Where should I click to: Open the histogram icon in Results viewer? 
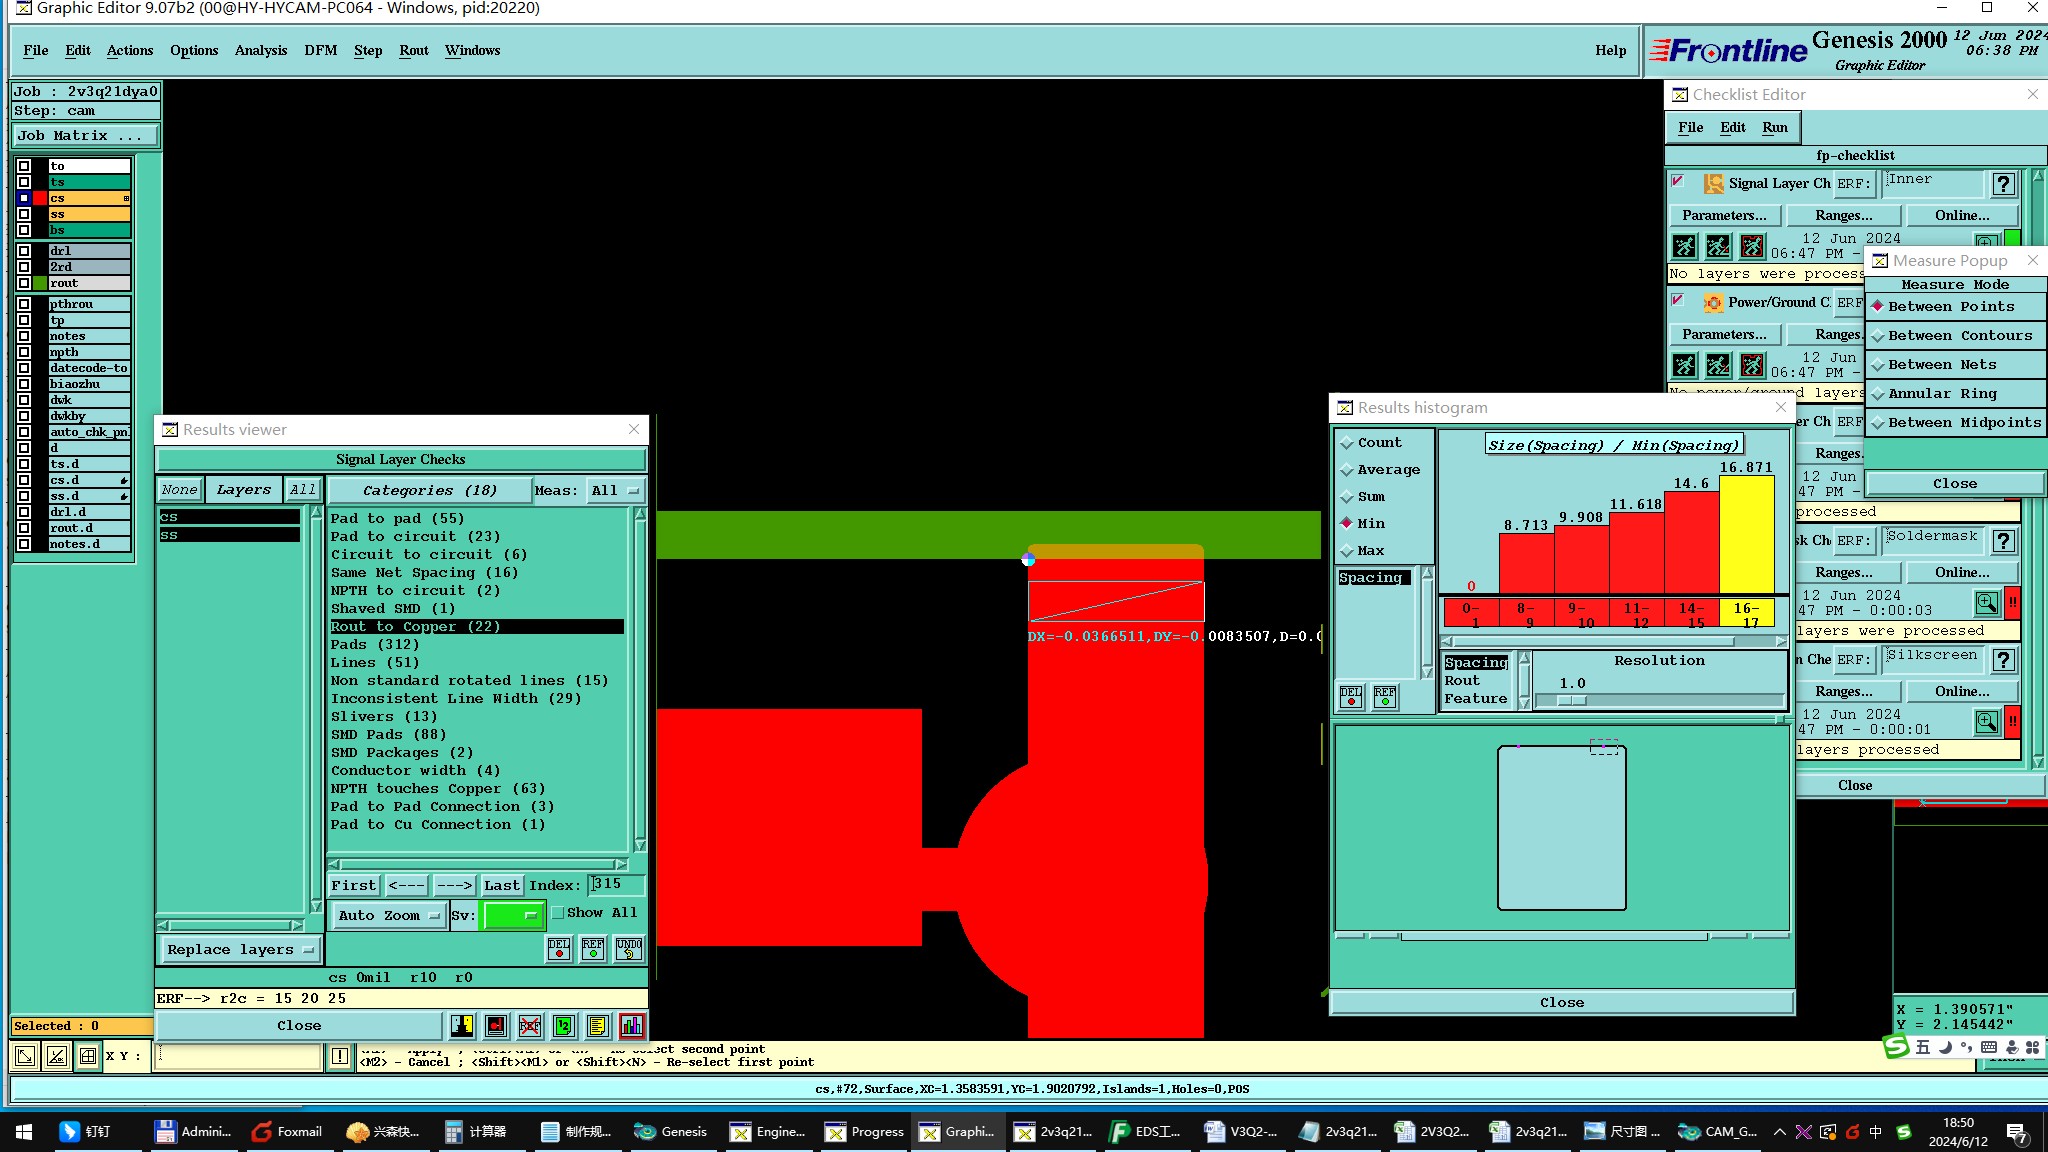[631, 1026]
